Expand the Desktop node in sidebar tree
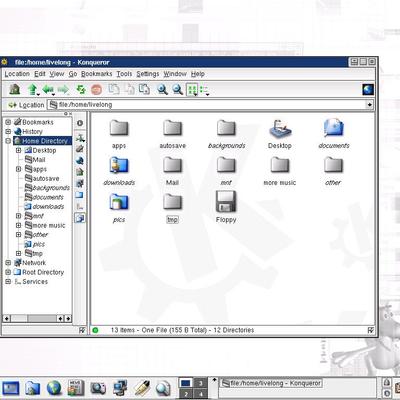This screenshot has height=400, width=400. (x=19, y=150)
